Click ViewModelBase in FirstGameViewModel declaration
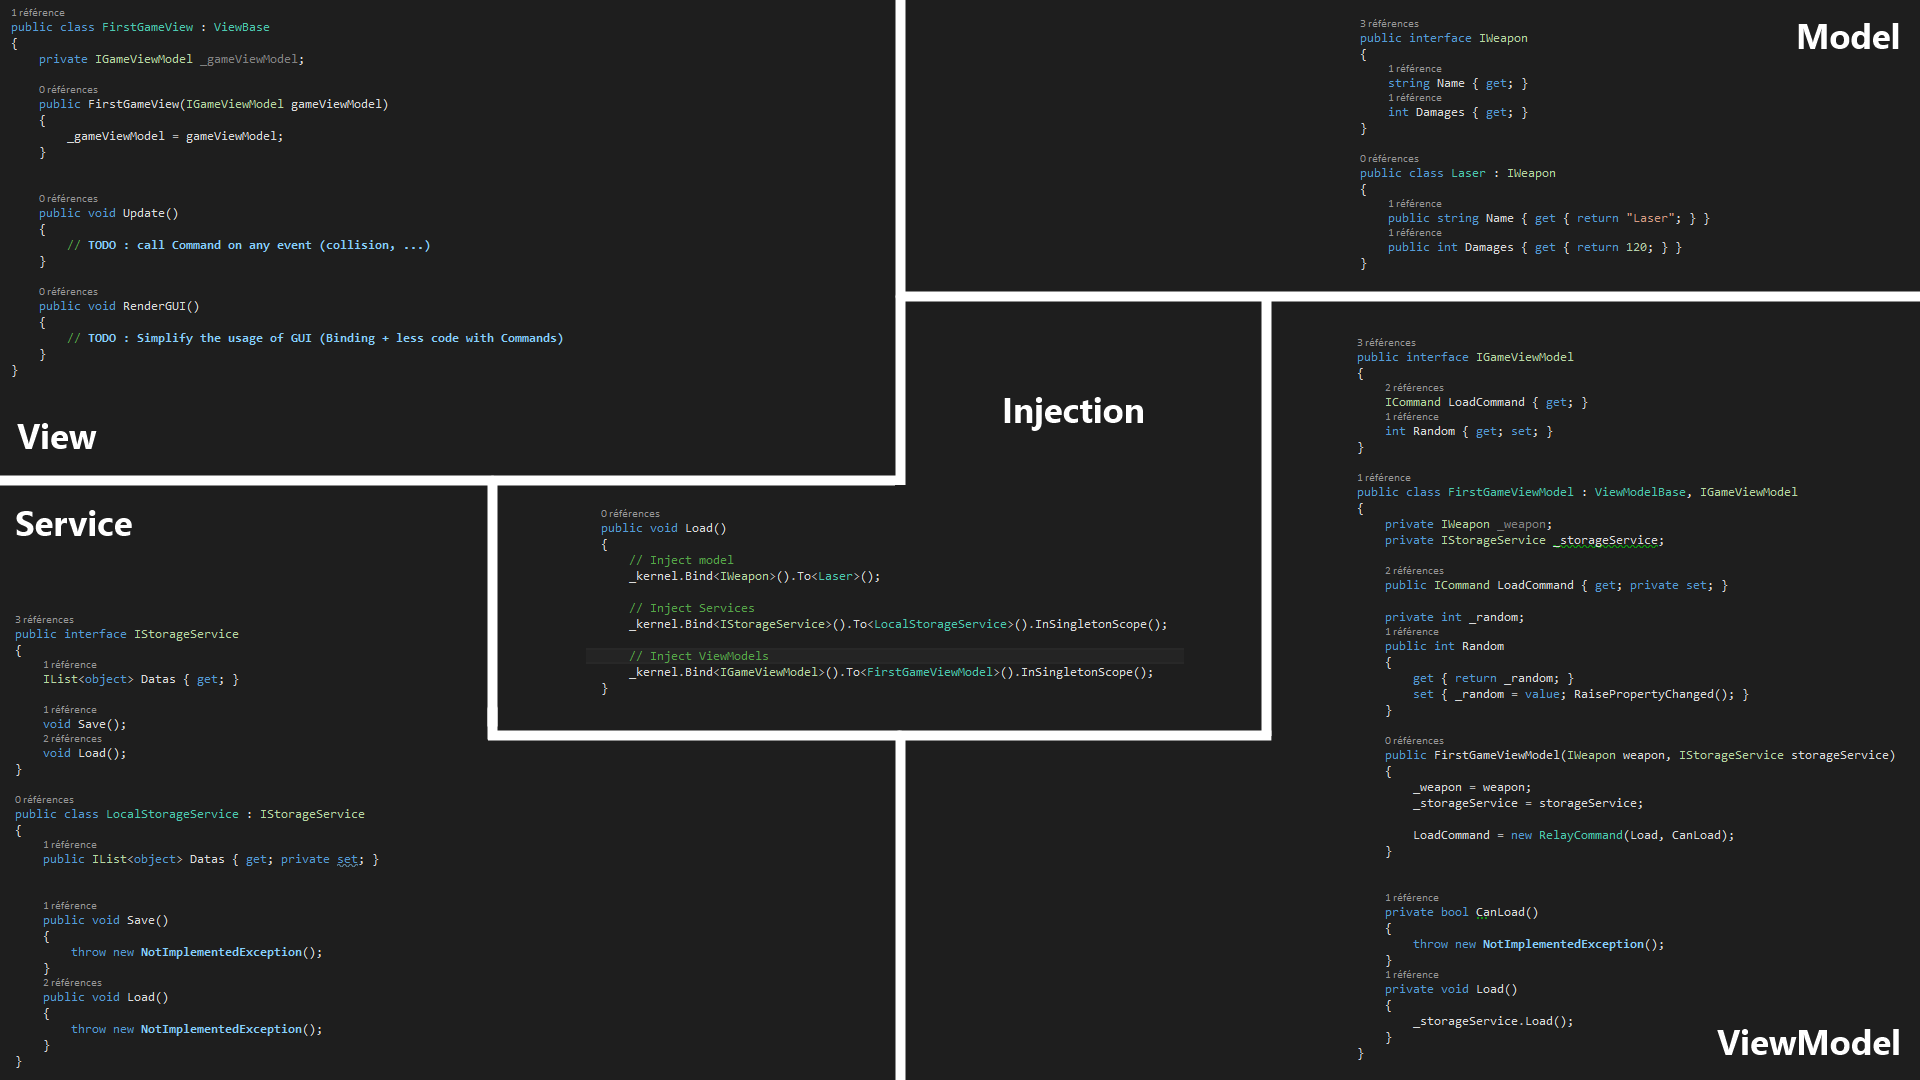Viewport: 1920px width, 1080px height. (x=1639, y=492)
